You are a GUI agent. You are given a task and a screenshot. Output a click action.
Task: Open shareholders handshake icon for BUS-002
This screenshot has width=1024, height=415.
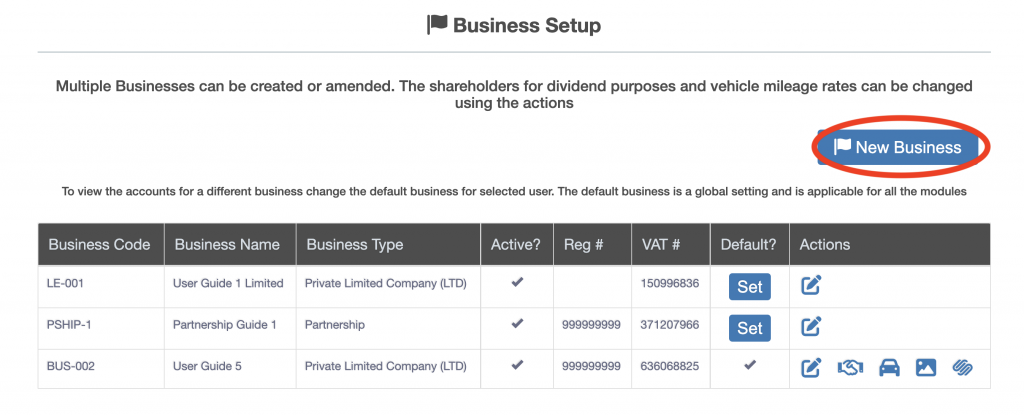click(x=850, y=367)
